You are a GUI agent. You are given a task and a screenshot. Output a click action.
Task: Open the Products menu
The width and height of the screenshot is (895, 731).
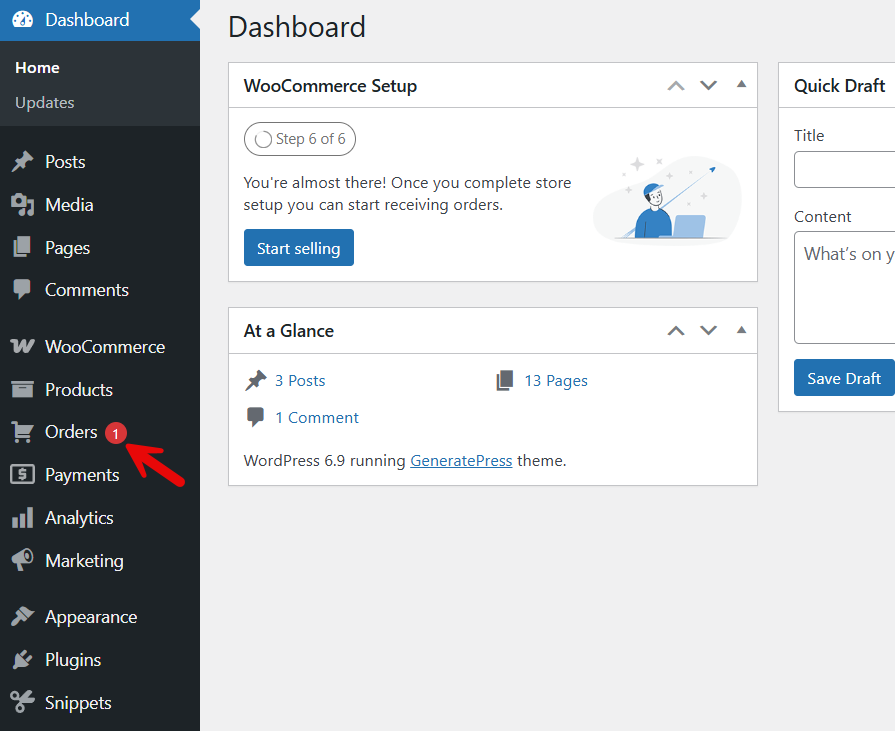(78, 390)
